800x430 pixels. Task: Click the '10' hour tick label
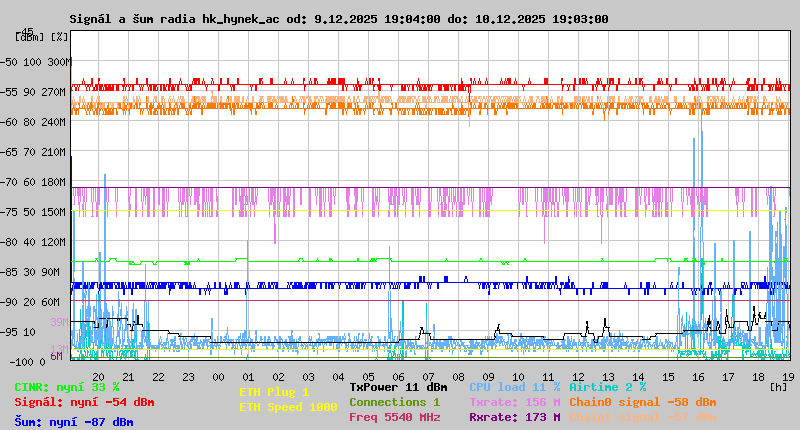[518, 377]
